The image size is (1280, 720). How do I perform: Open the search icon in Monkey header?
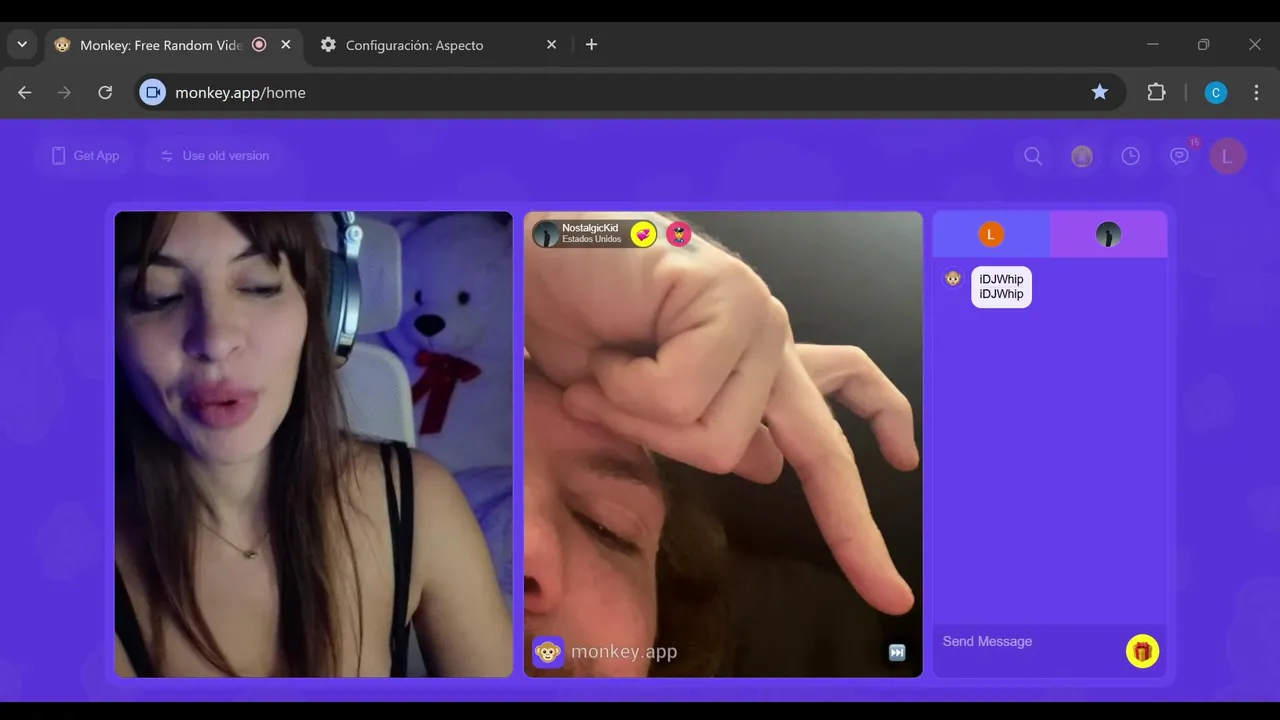pos(1033,156)
